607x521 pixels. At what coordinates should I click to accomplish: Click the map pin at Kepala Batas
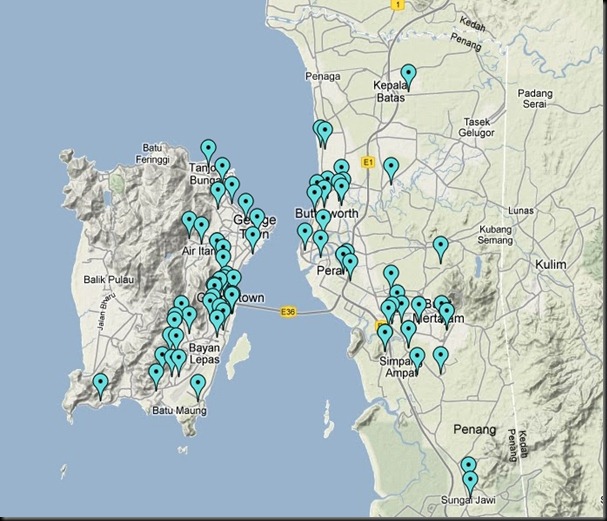click(x=408, y=76)
